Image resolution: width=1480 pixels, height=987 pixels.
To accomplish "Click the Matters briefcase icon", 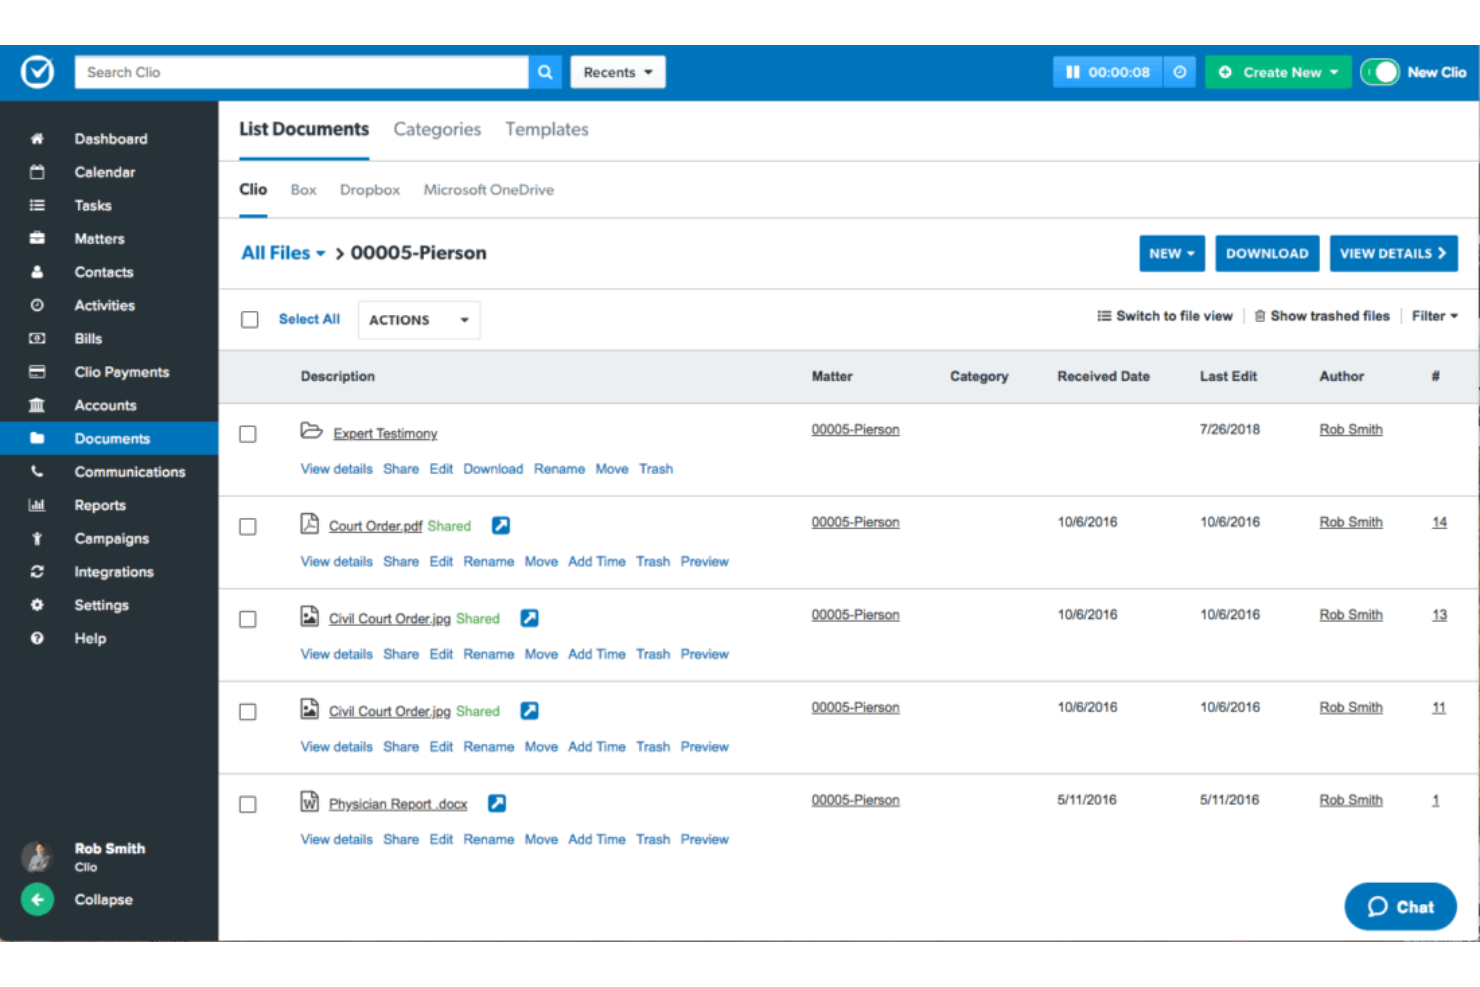I will (x=37, y=238).
